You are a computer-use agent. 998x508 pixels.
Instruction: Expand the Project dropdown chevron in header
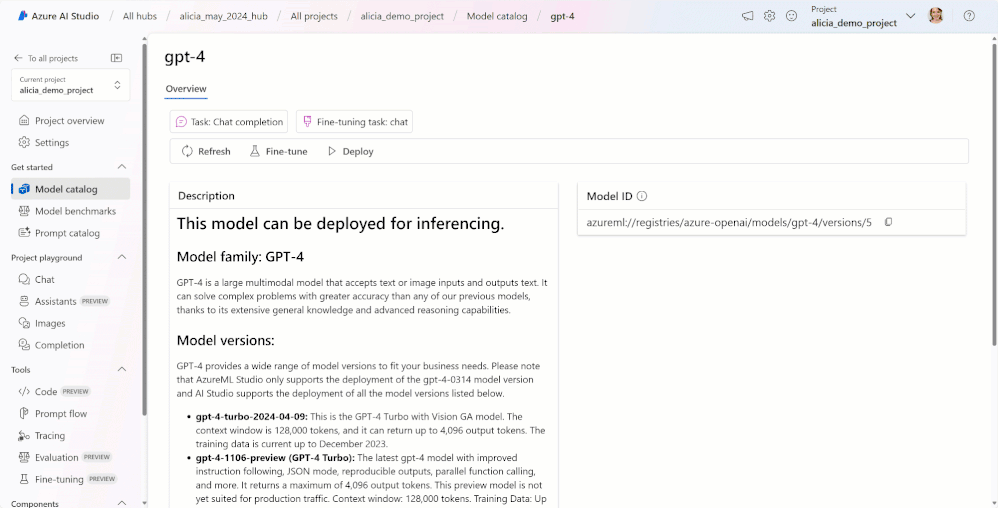pos(910,16)
